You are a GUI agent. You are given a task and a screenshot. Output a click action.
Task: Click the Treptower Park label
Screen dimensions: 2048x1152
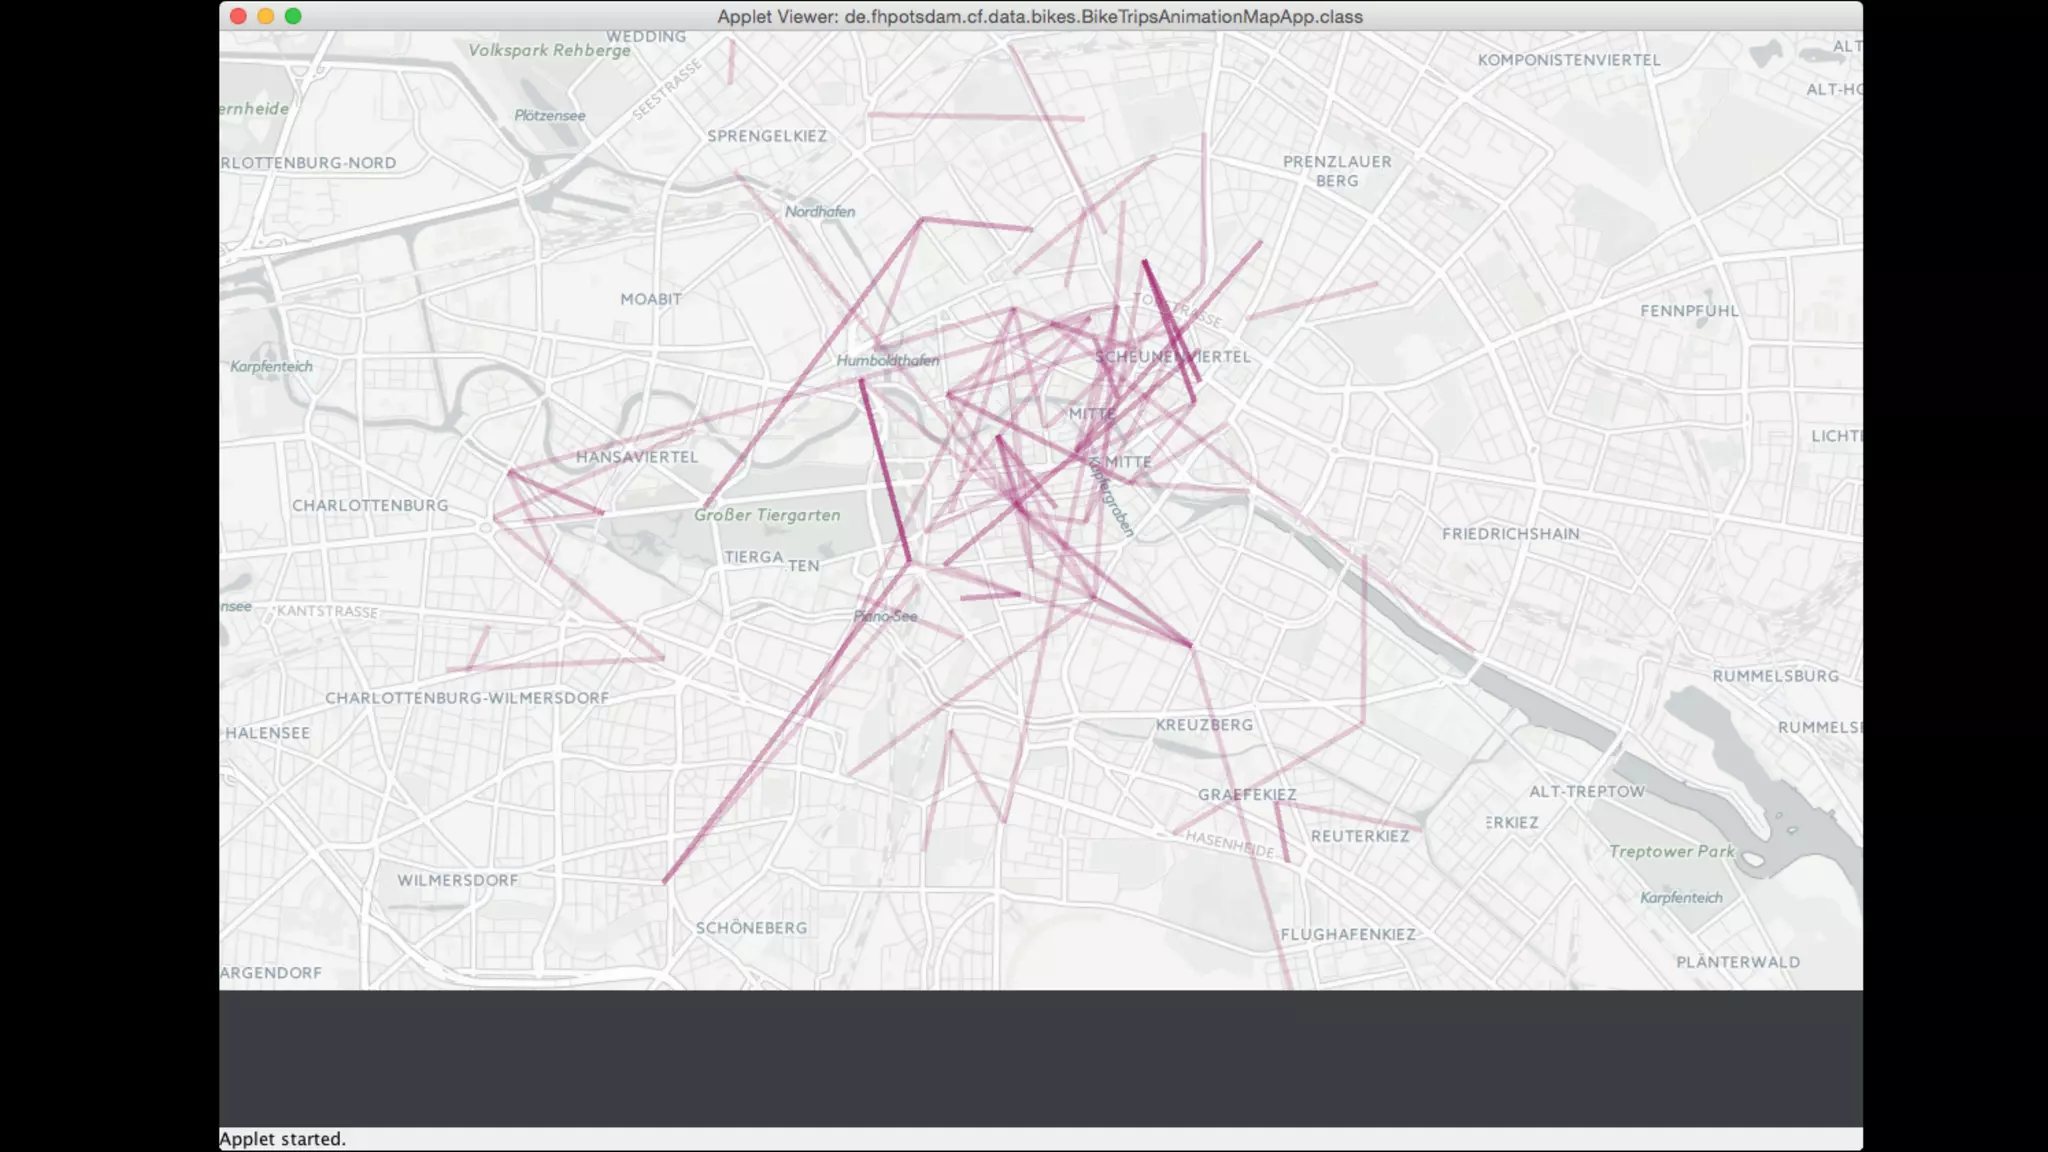[x=1671, y=852]
